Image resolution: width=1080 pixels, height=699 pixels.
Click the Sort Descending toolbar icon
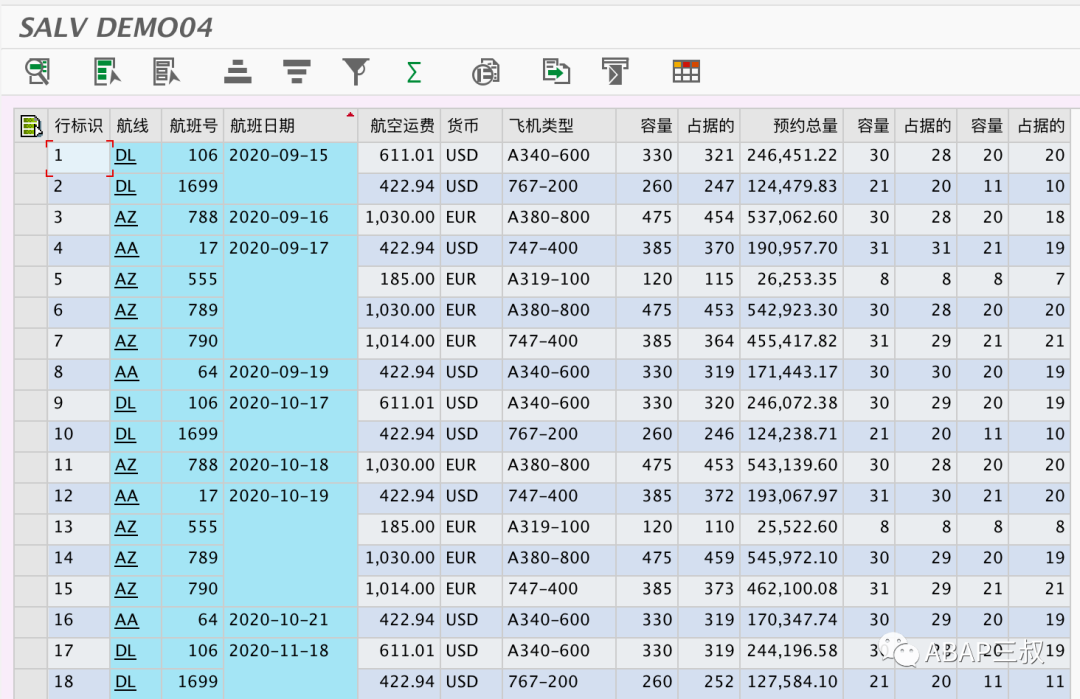[x=297, y=71]
